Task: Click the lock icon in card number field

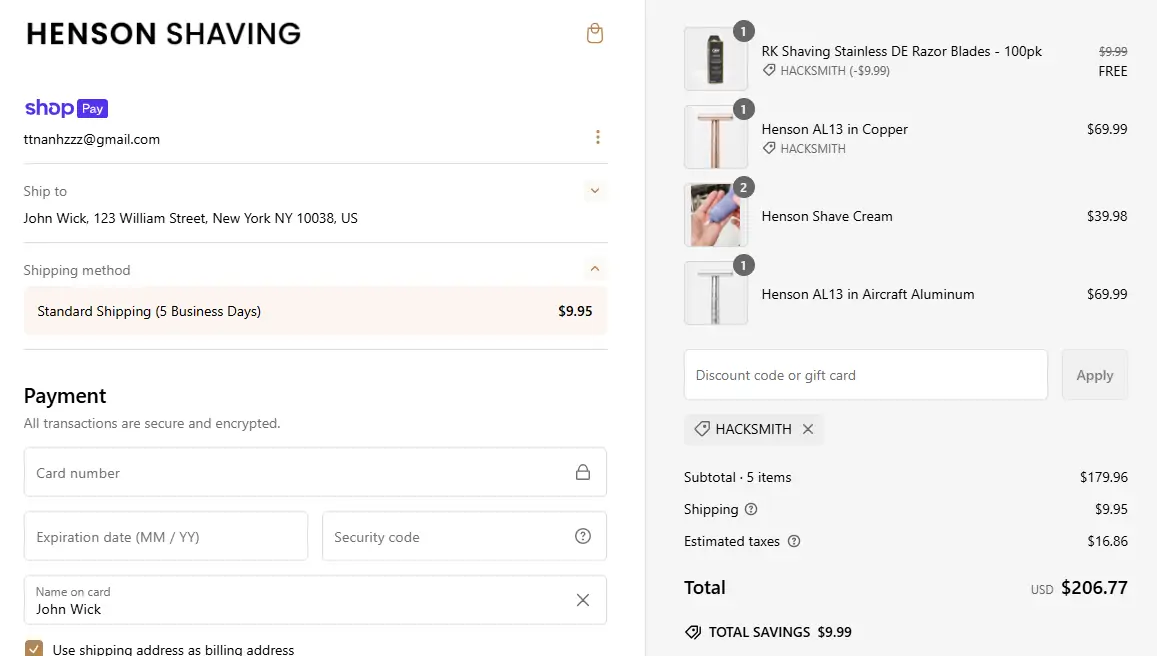Action: pyautogui.click(x=583, y=472)
